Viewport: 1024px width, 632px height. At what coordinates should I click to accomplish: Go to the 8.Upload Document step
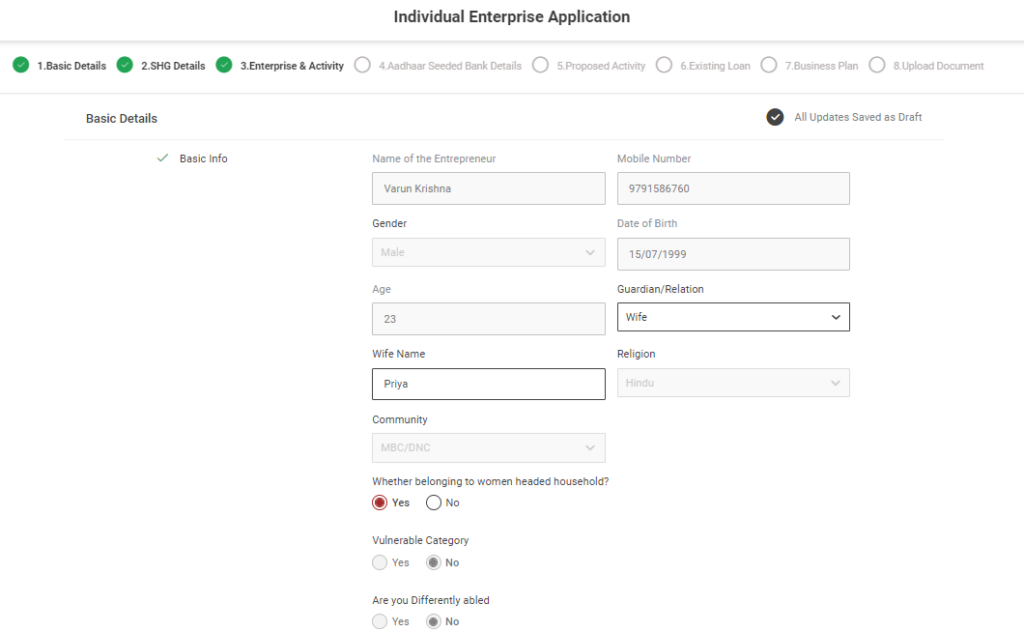[x=937, y=66]
